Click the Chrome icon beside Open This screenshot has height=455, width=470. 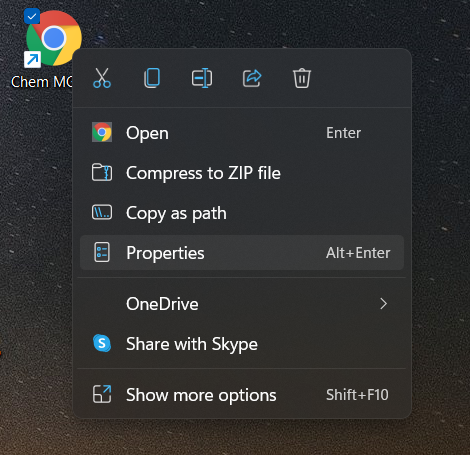(x=102, y=132)
